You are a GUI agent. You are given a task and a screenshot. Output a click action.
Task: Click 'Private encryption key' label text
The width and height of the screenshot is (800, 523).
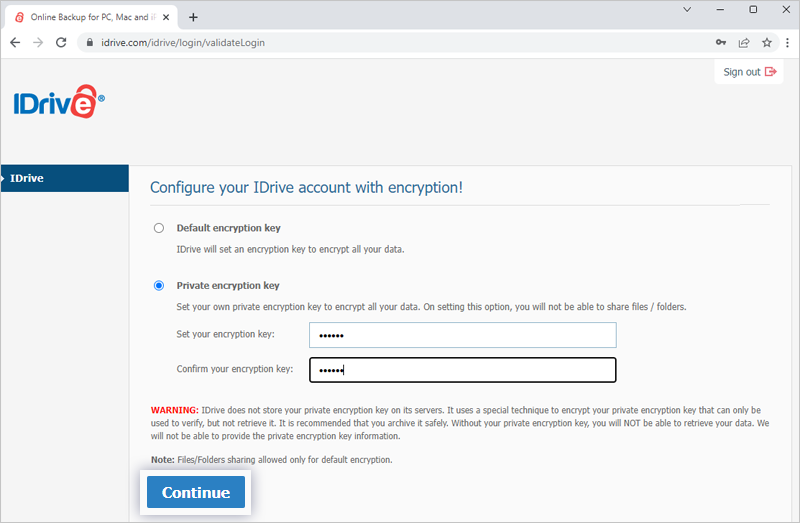coord(228,285)
